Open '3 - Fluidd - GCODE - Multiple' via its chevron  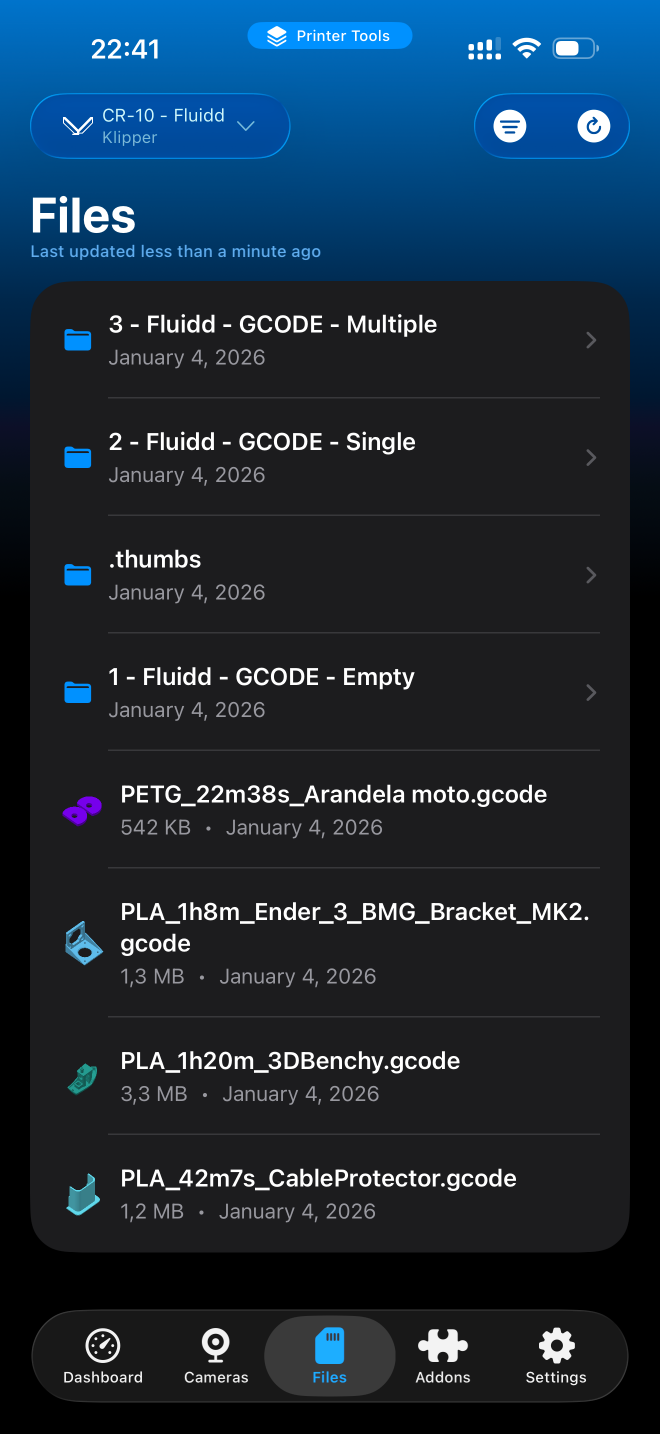point(590,340)
